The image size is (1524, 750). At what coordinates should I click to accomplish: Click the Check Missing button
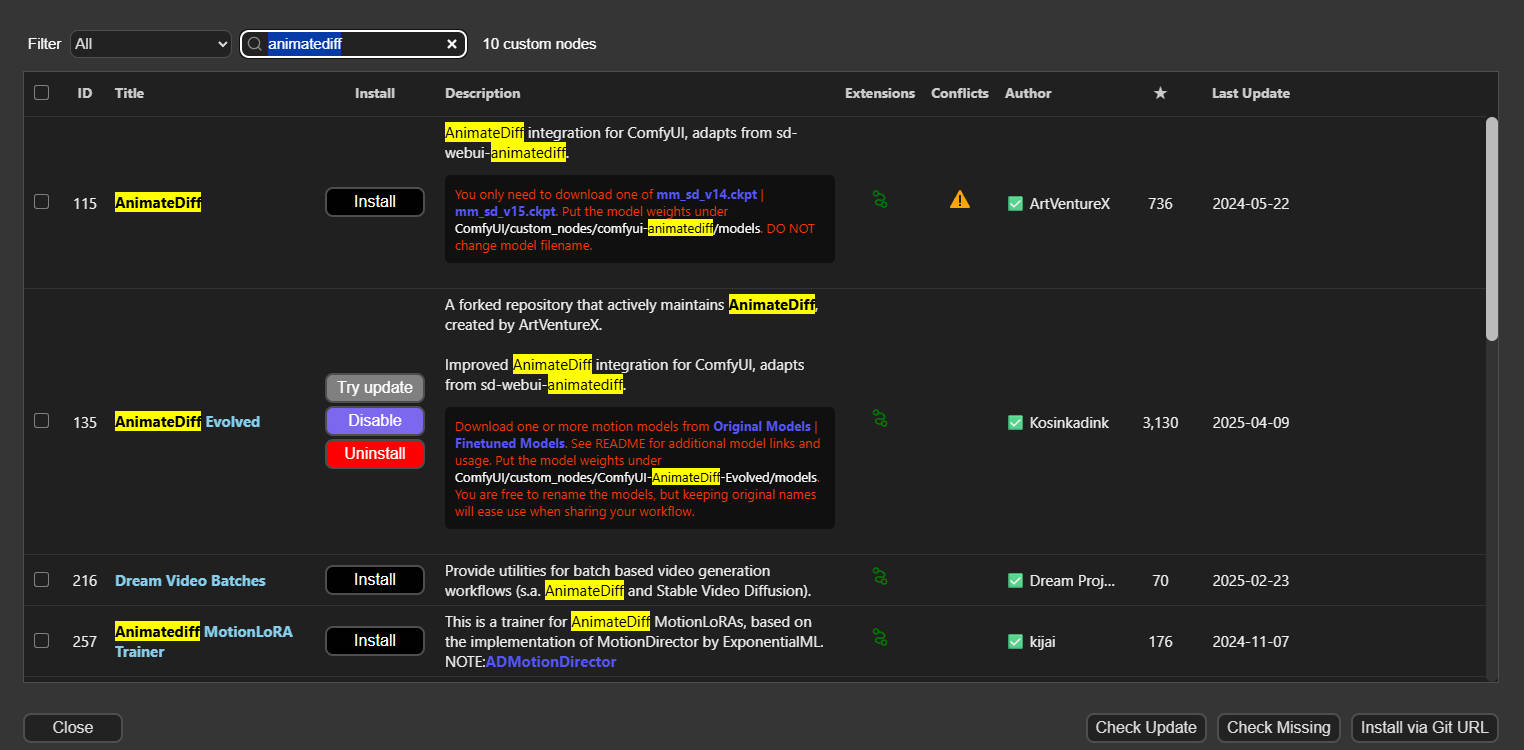(x=1279, y=728)
